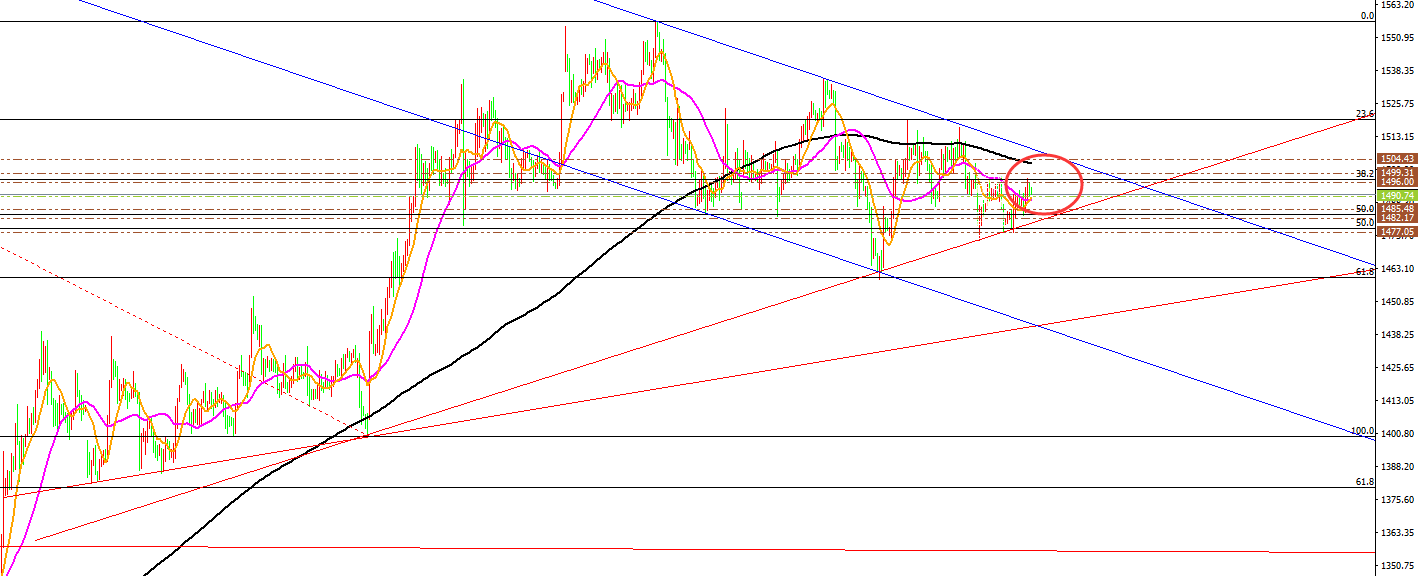Select the 61.8 label near 1463.10
Screen dimensions: 1418x576
point(1365,272)
